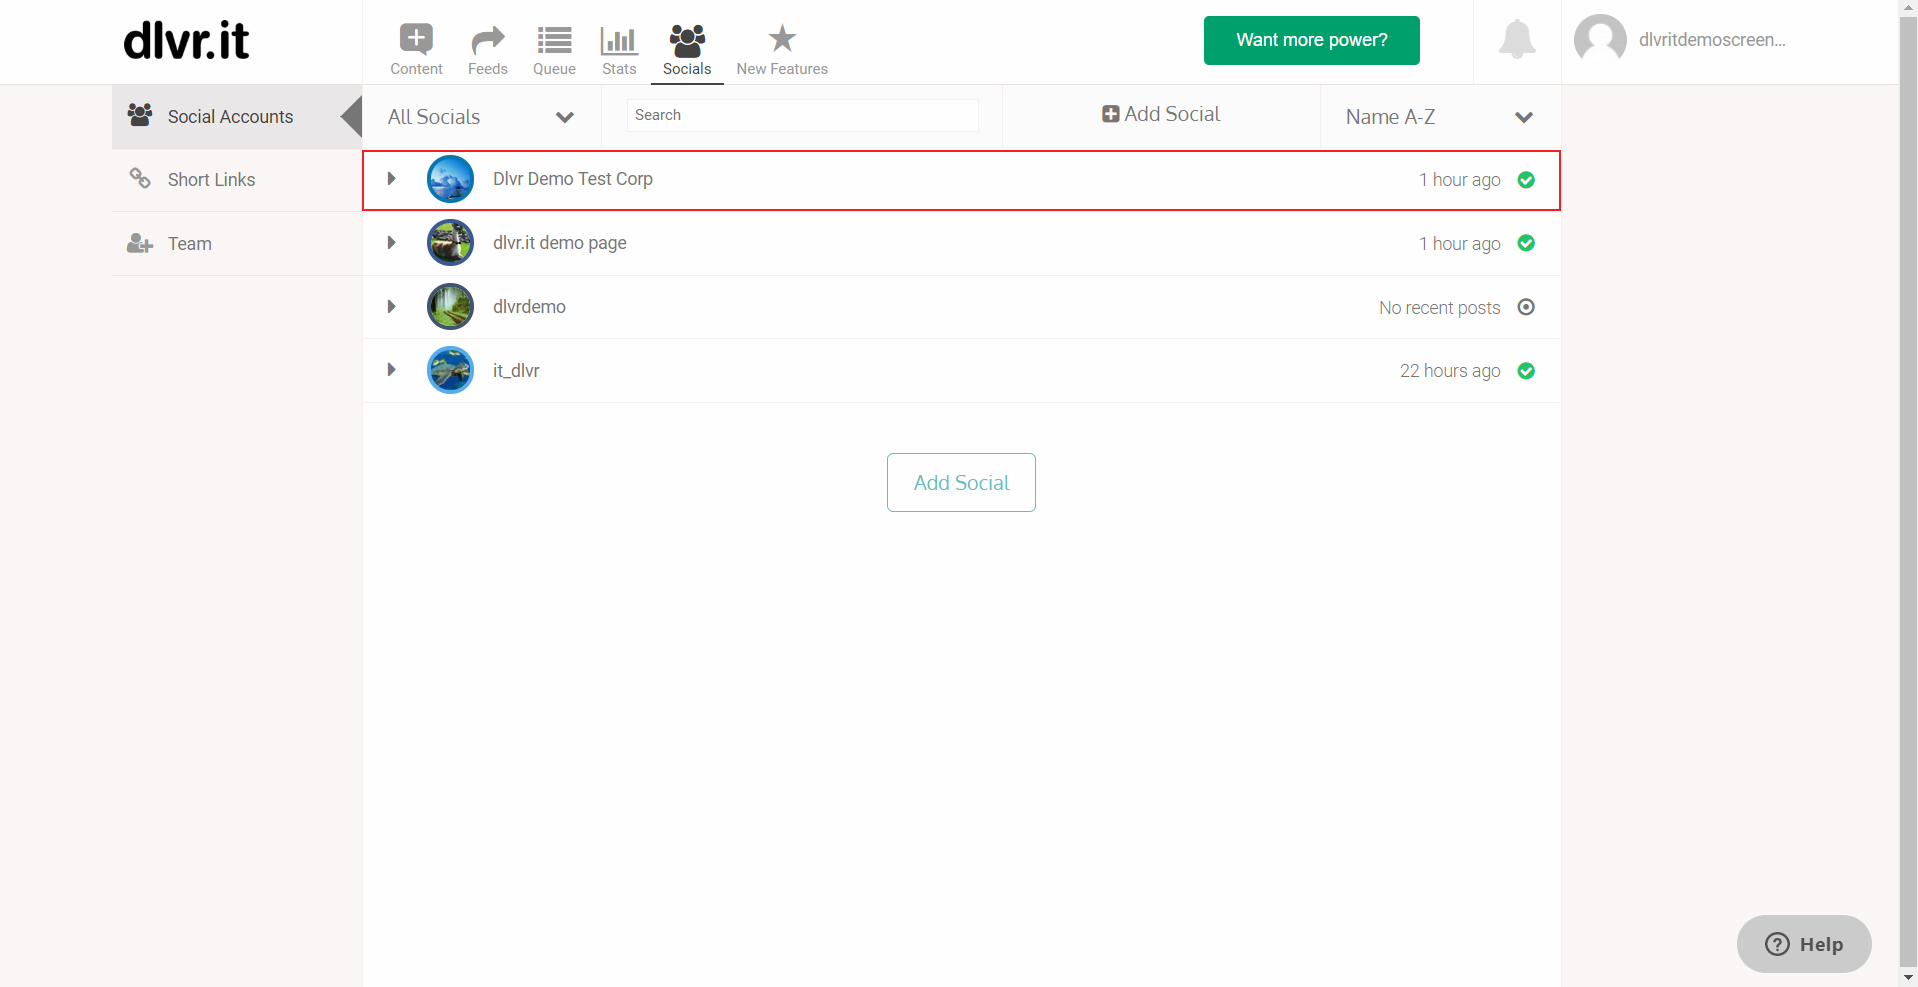Image resolution: width=1918 pixels, height=987 pixels.
Task: Click the Want more power? button
Action: [x=1311, y=40]
